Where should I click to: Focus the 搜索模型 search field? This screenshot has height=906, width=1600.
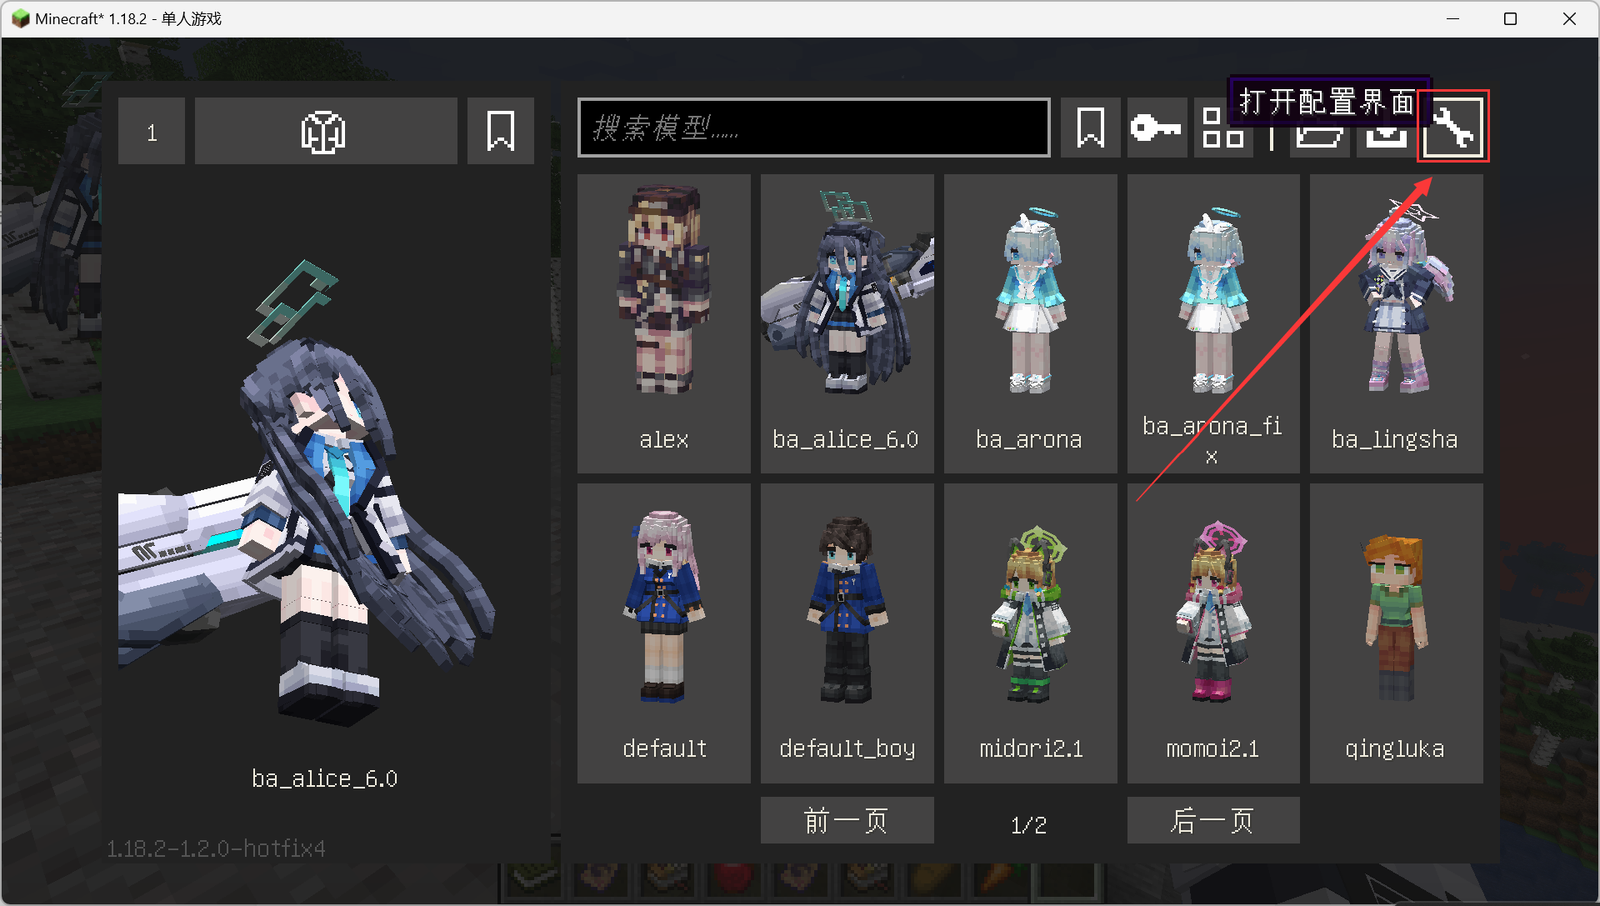click(813, 128)
